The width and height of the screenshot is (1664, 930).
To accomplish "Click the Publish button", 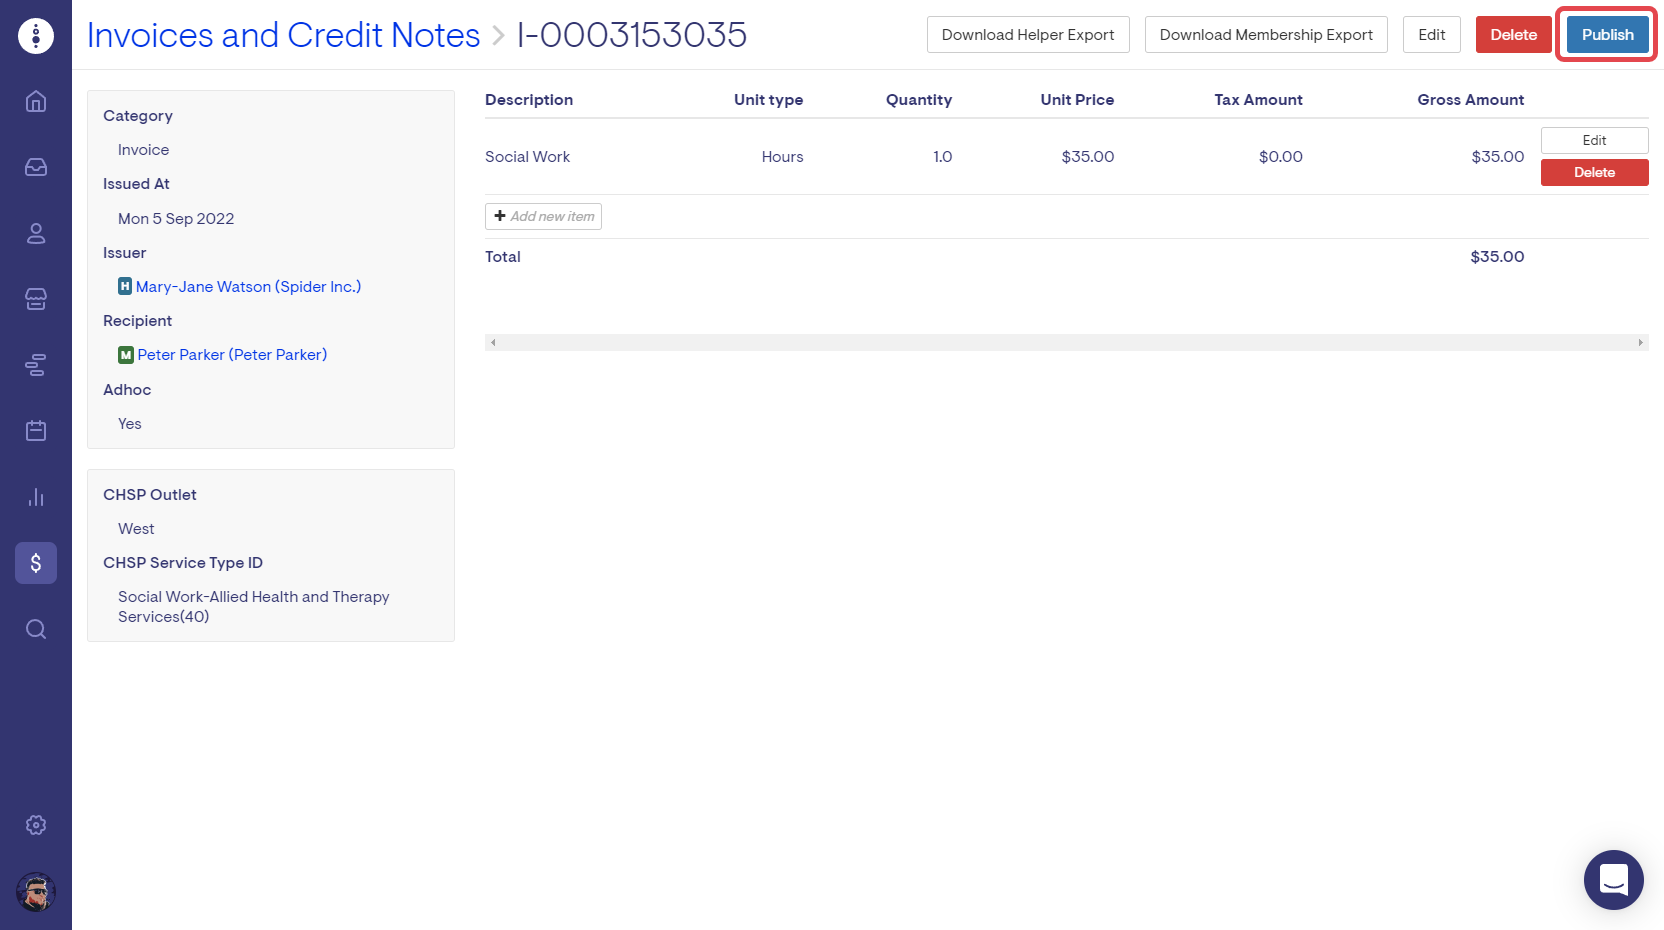I will pyautogui.click(x=1607, y=35).
